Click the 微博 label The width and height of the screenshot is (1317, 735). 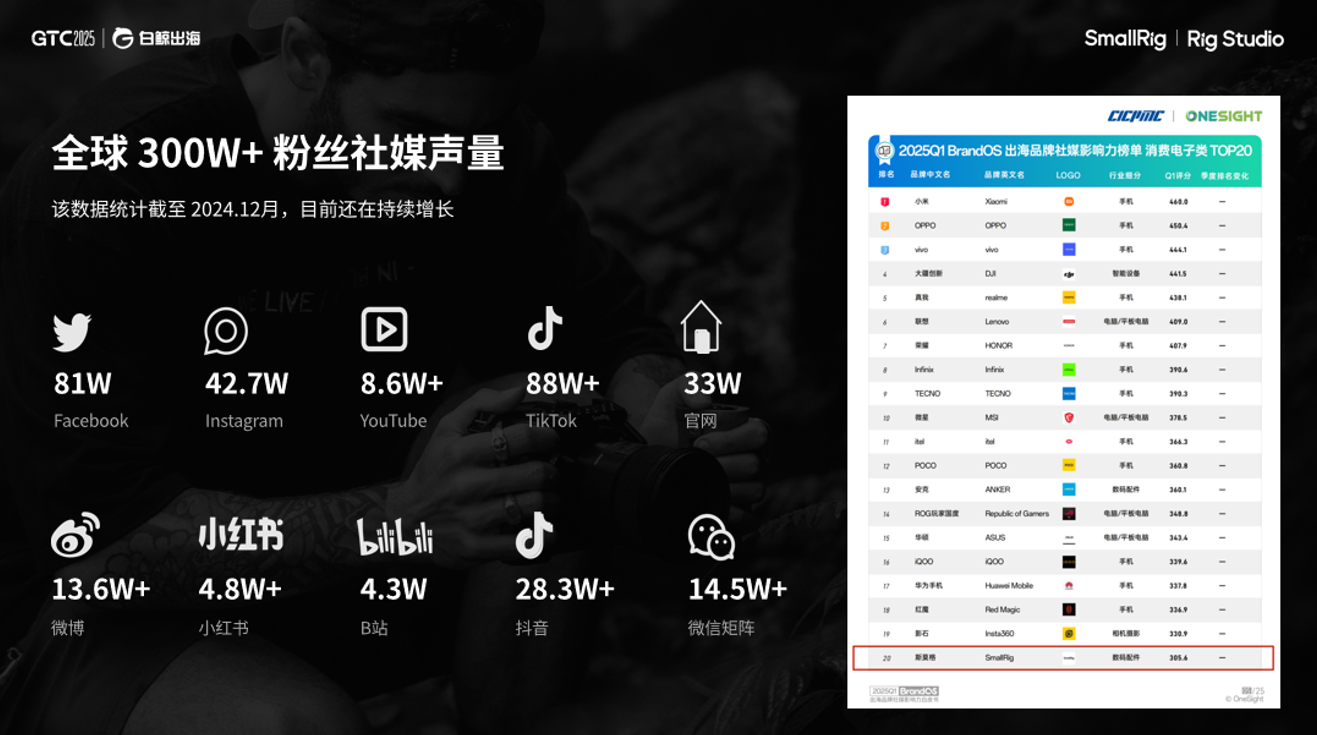click(x=68, y=628)
